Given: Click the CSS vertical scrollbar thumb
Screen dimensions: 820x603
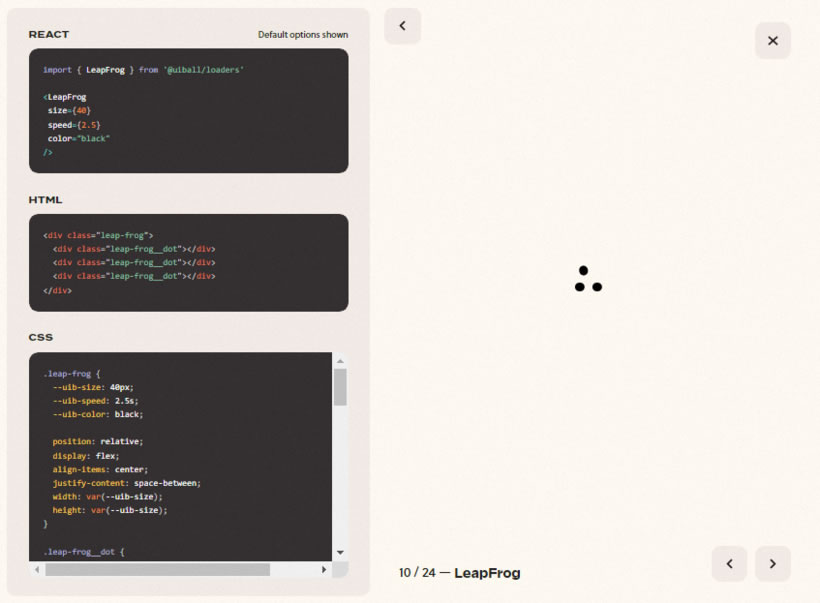Looking at the screenshot, I should click(340, 387).
